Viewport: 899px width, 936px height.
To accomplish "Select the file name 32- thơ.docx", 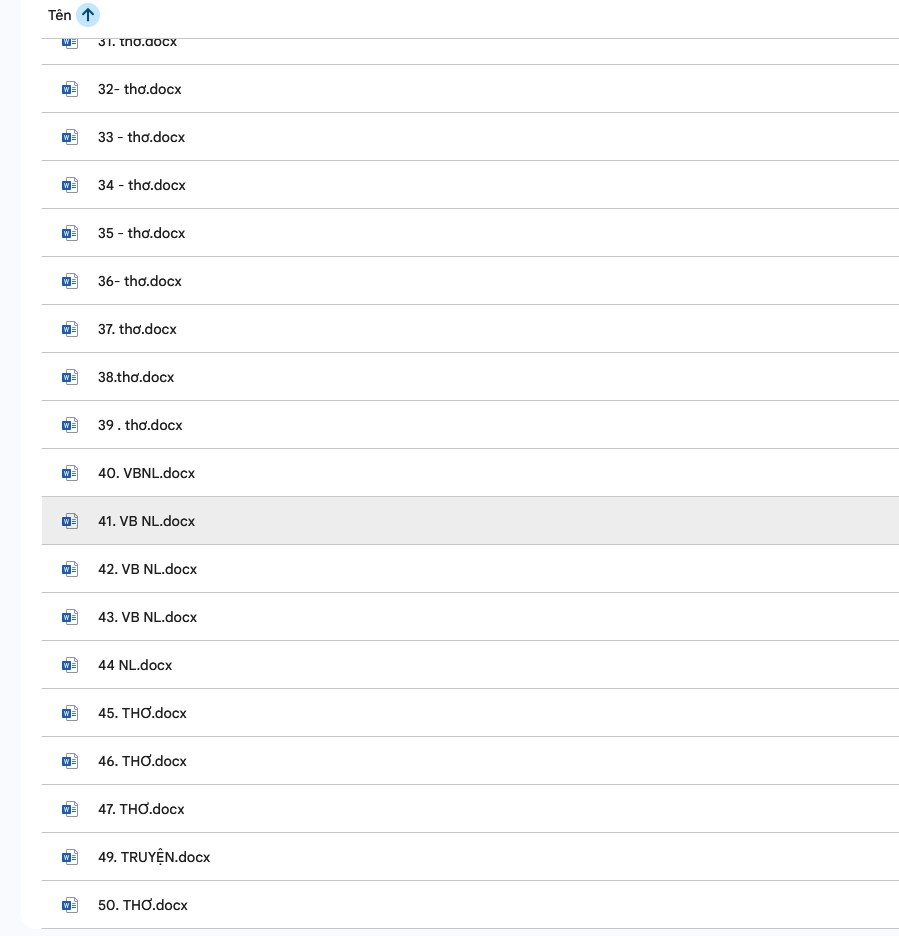I will click(x=140, y=89).
